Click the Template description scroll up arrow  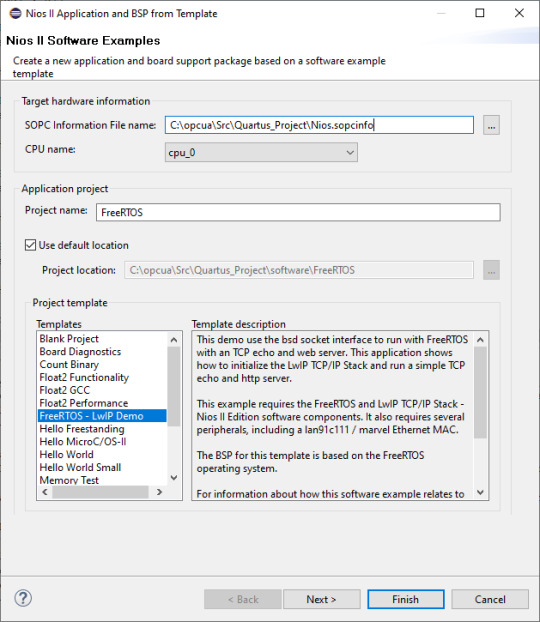[480, 340]
